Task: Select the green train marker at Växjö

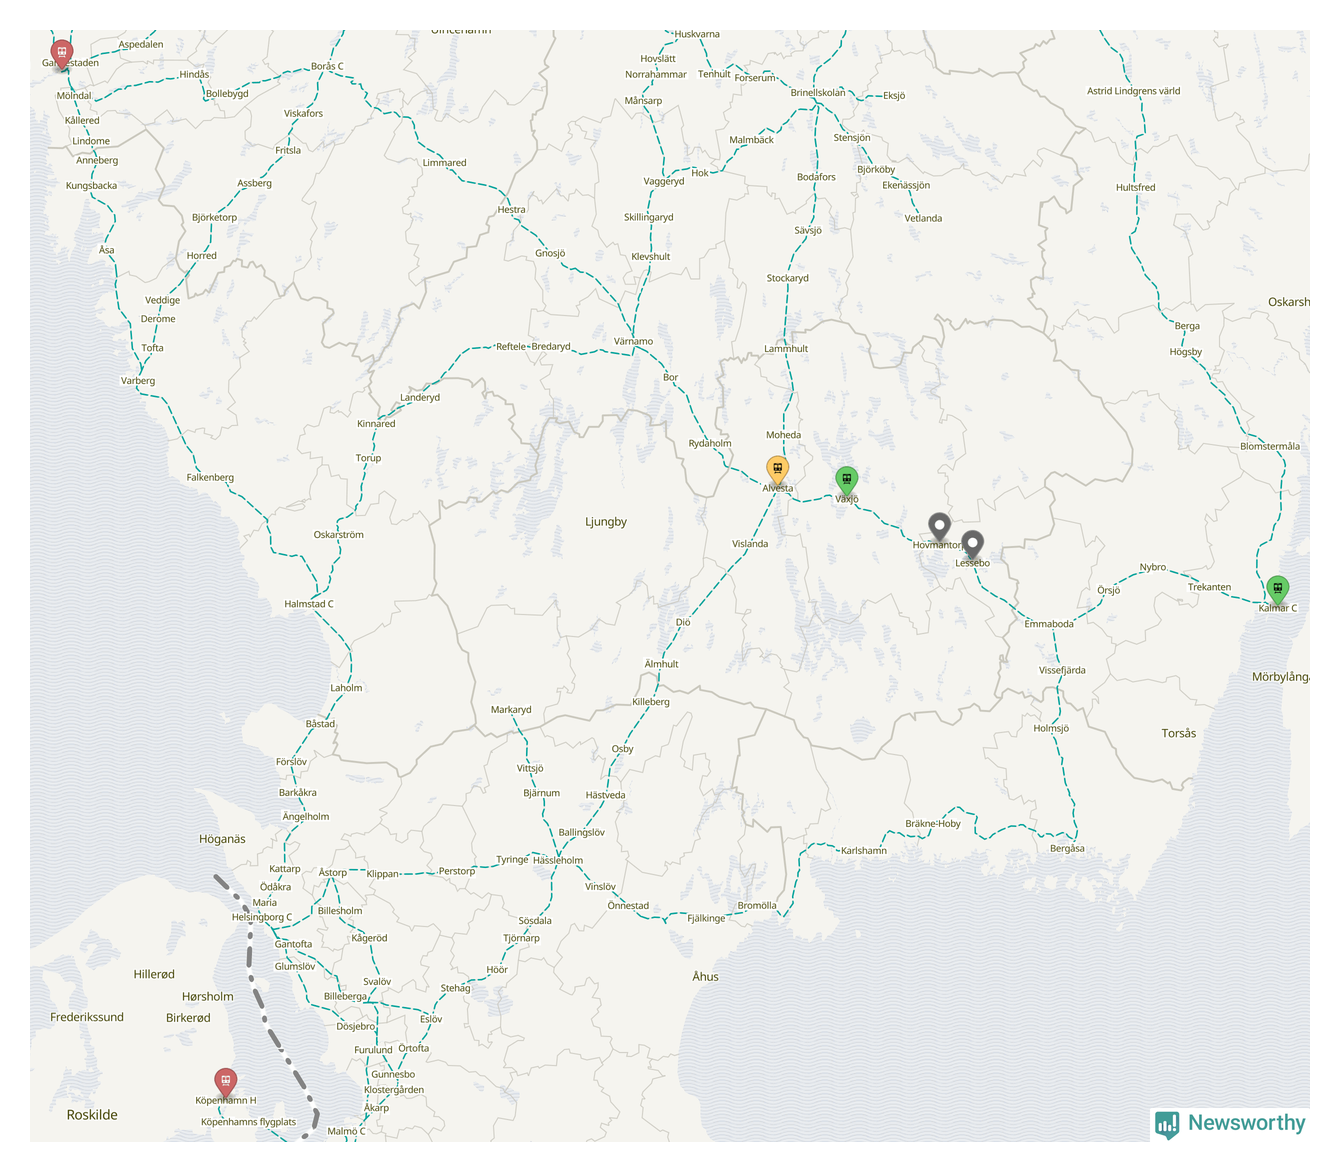Action: point(846,479)
